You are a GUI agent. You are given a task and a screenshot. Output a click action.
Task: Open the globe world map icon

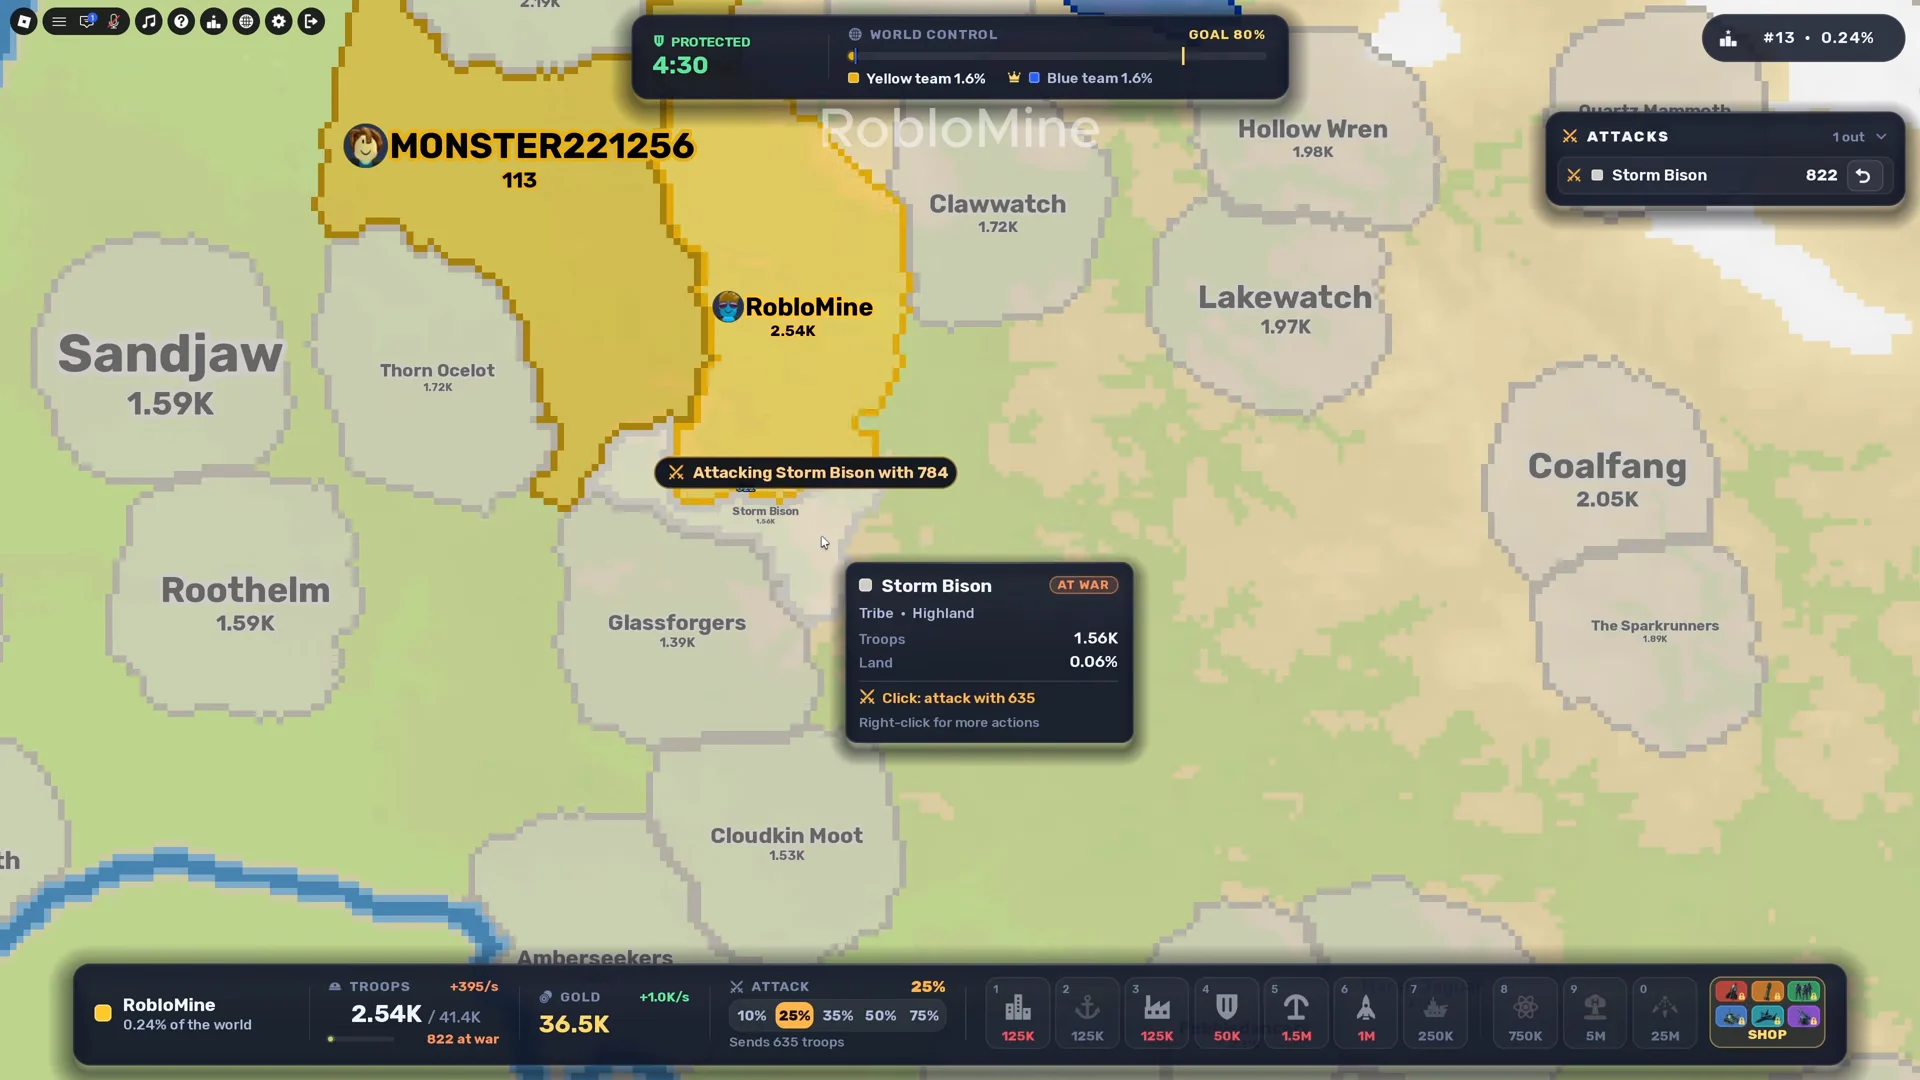tap(246, 21)
